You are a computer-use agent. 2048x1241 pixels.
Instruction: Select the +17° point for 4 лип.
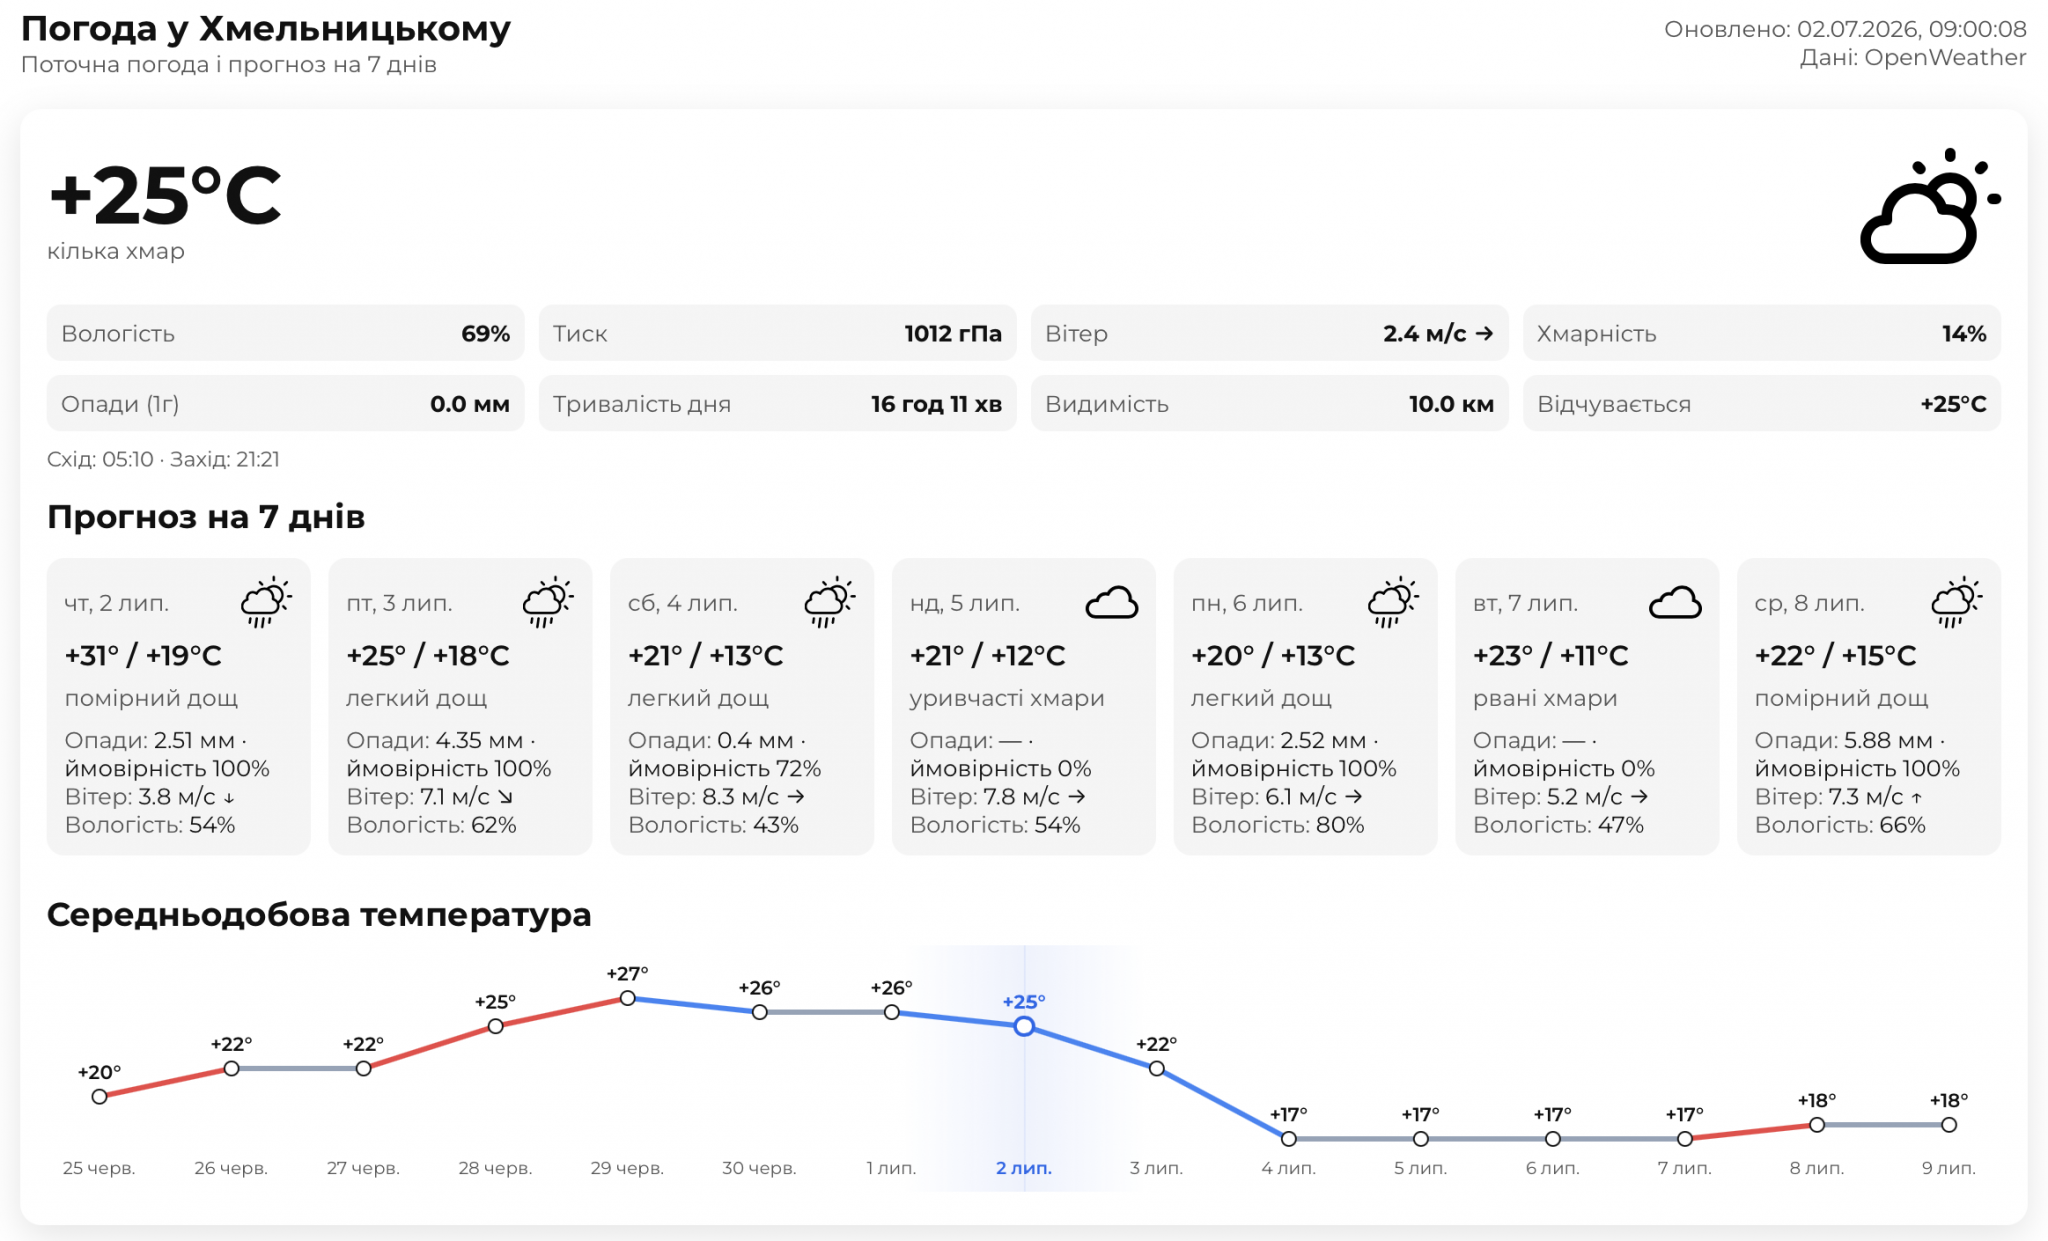(1289, 1139)
